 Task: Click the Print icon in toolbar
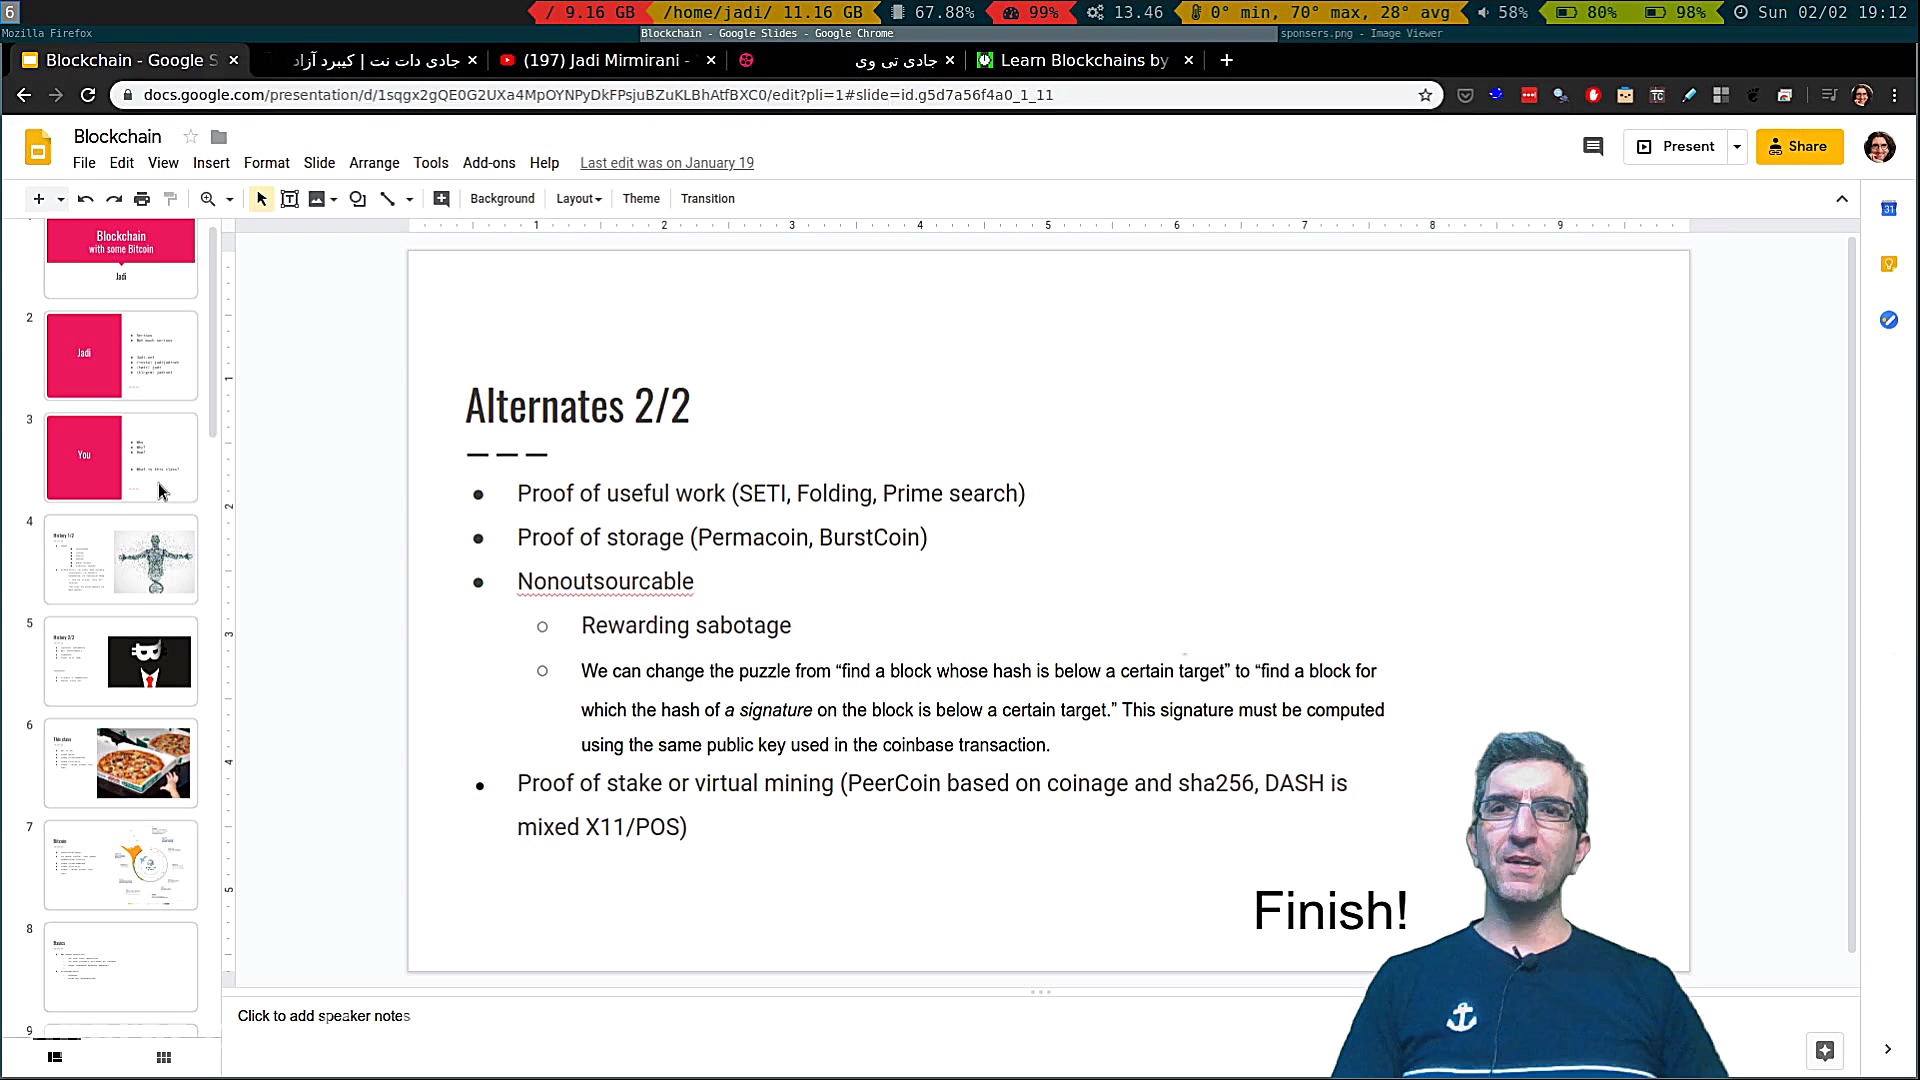[142, 199]
